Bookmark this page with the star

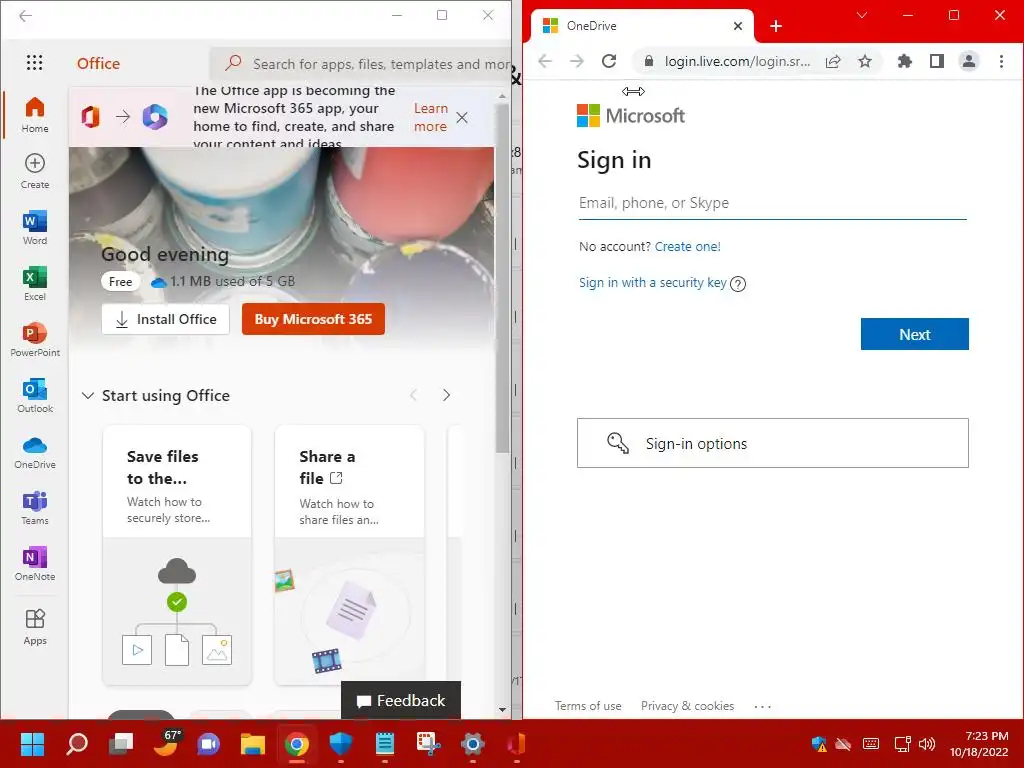[865, 61]
